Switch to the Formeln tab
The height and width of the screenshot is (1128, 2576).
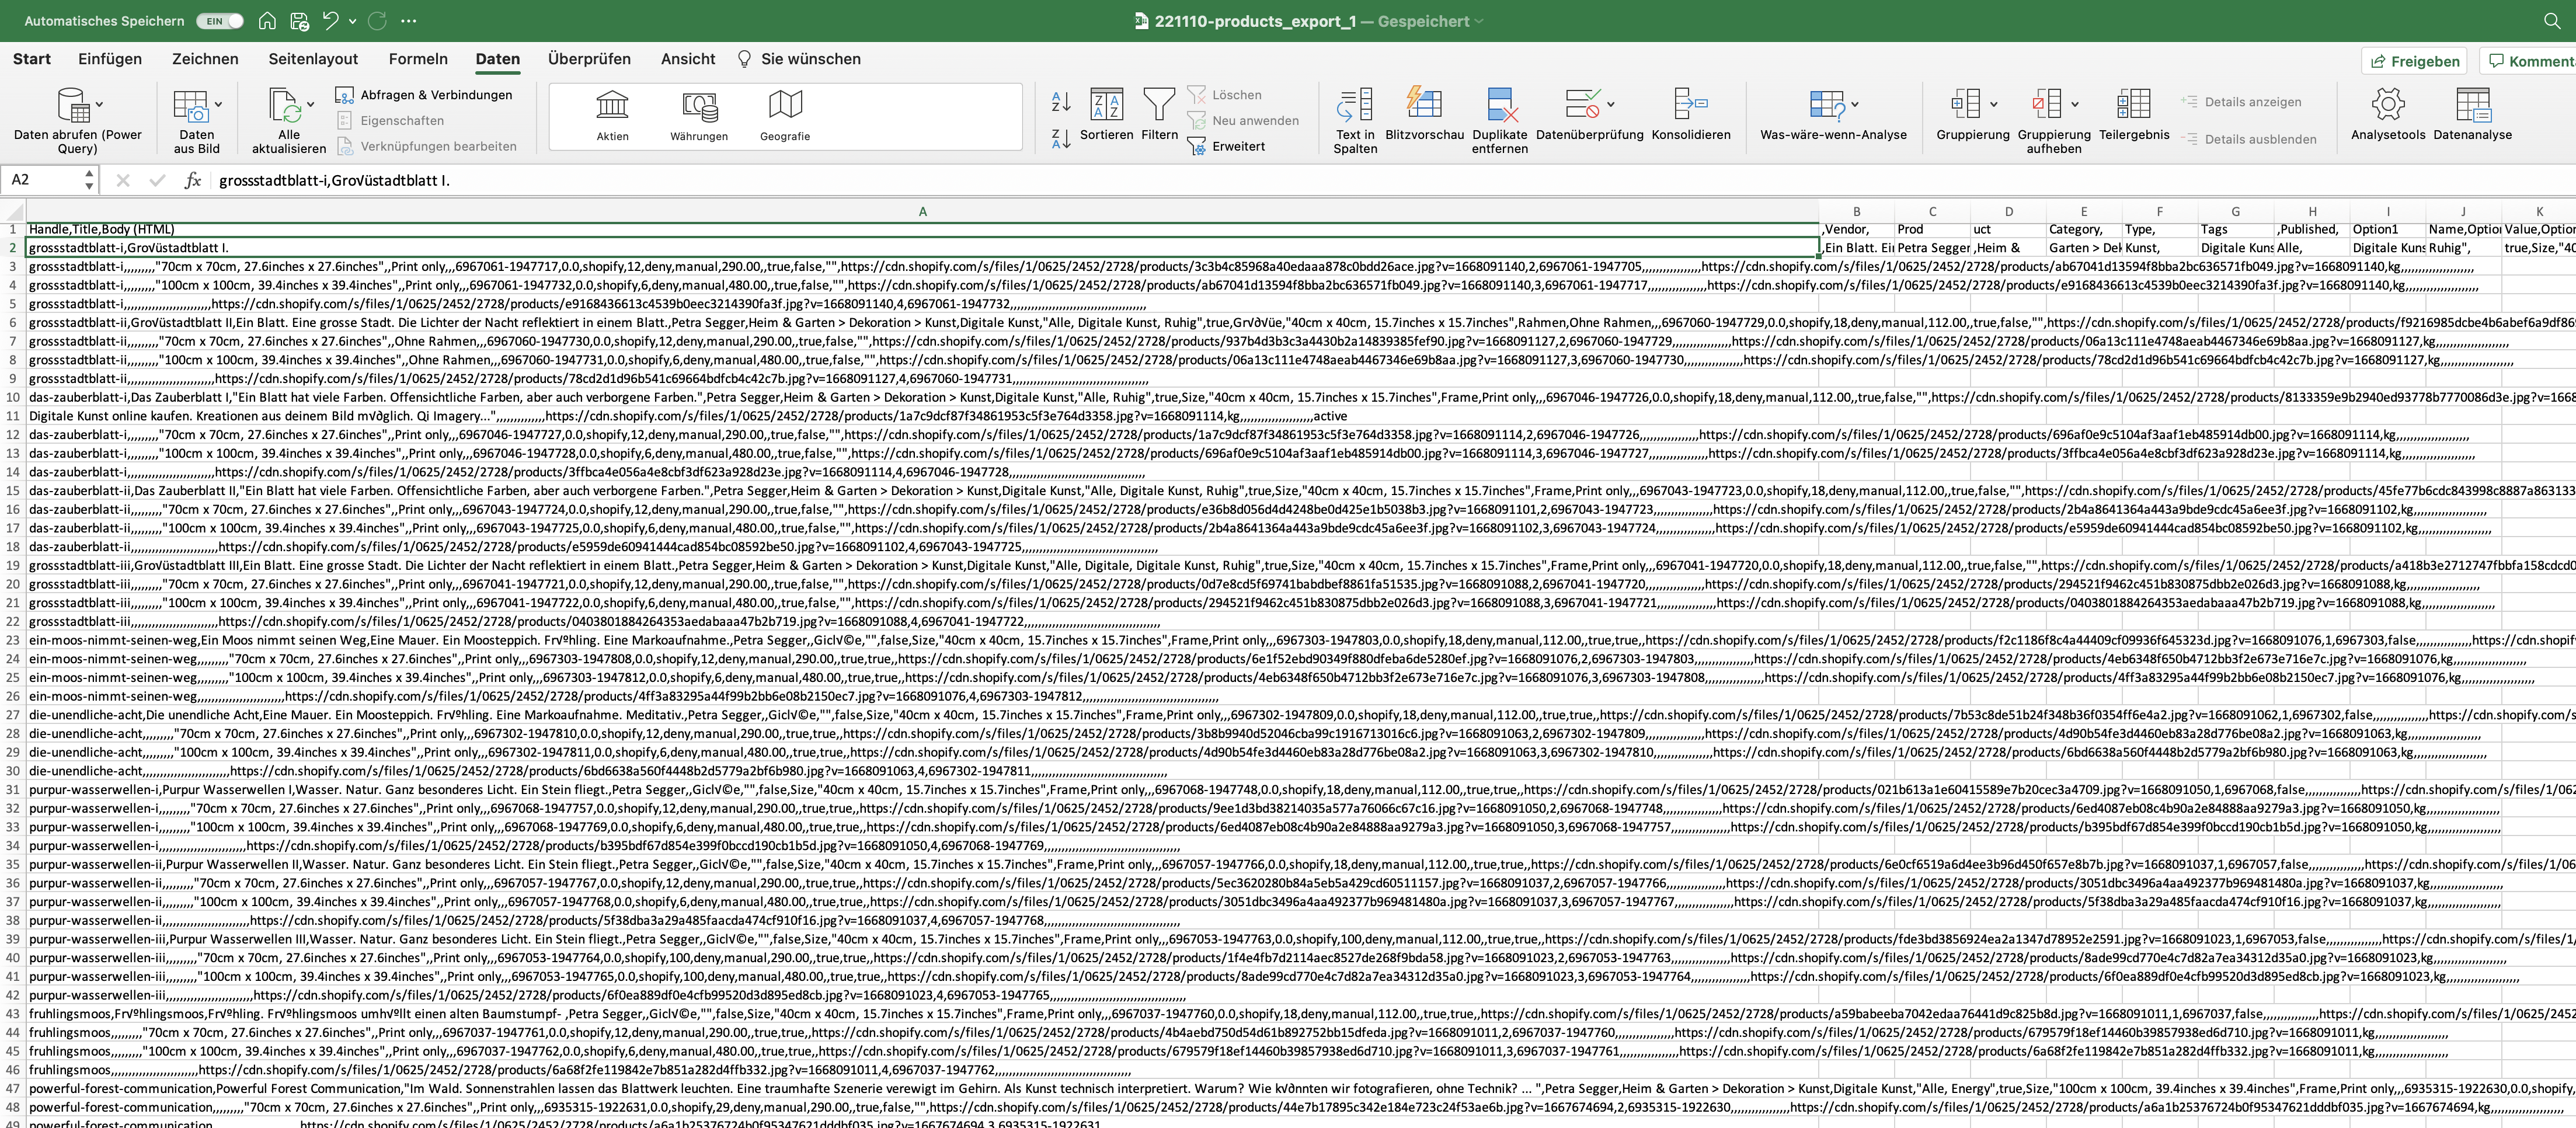tap(418, 59)
